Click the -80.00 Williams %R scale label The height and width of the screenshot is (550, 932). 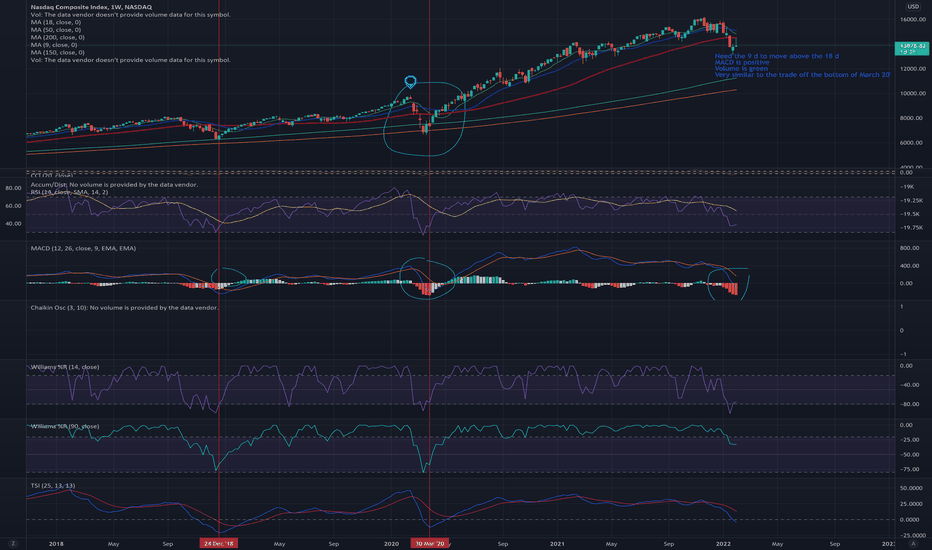[909, 404]
